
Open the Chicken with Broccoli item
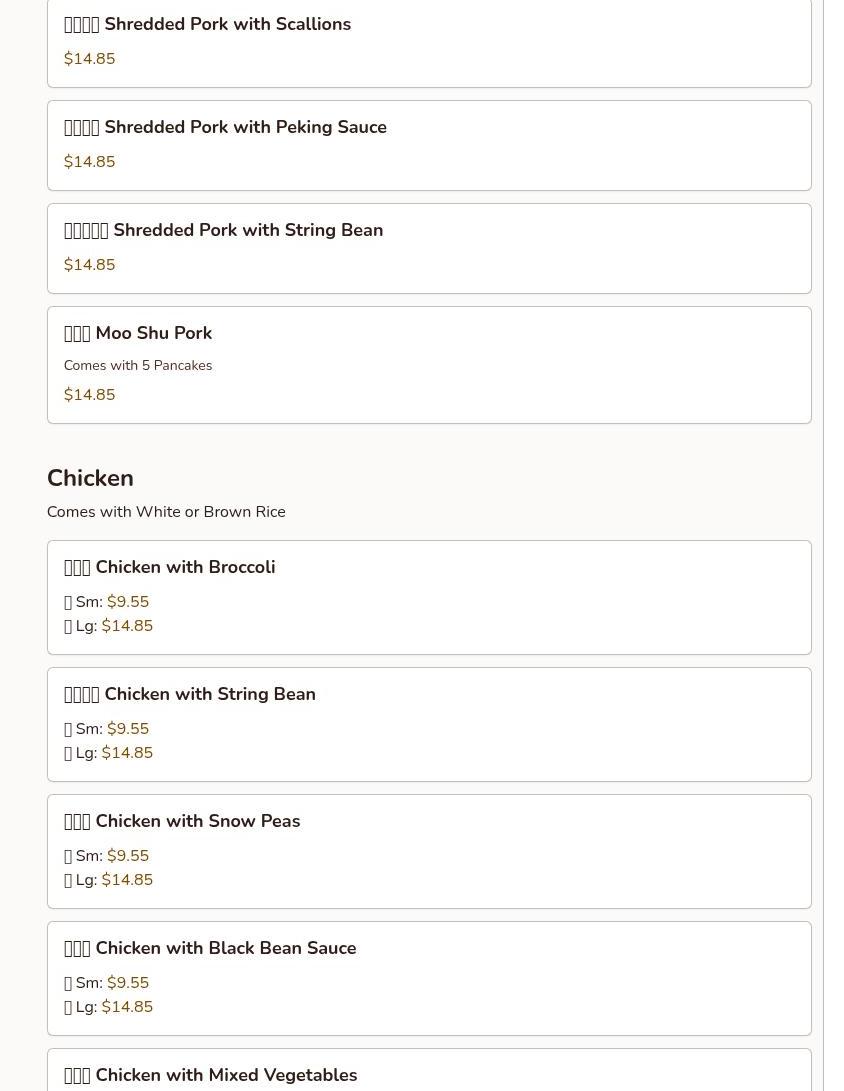[185, 568]
